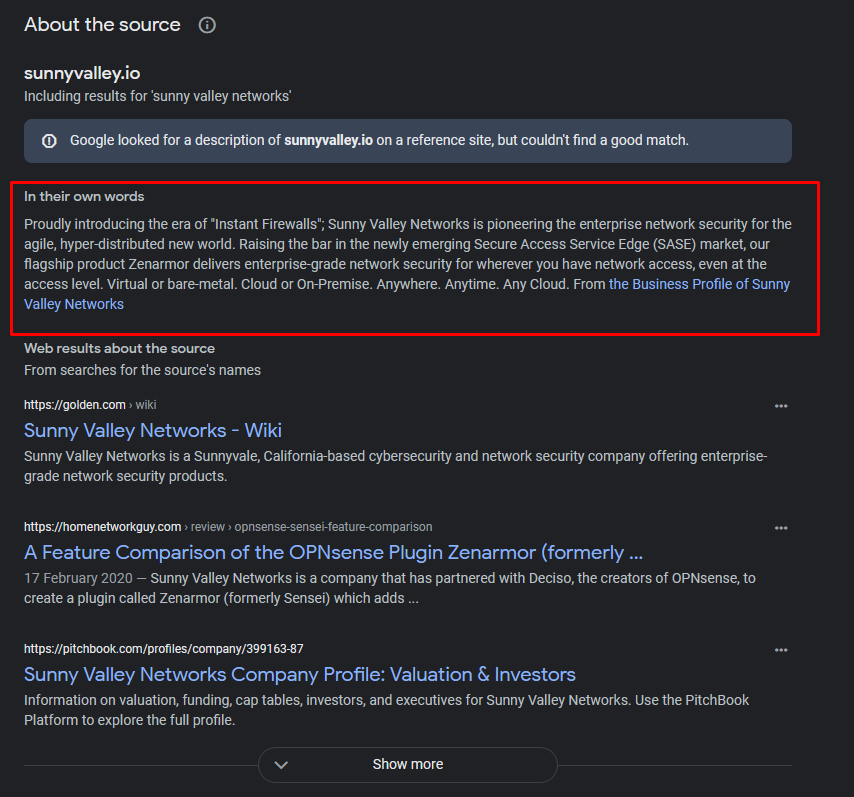854x797 pixels.
Task: Open the OPNsense Plugin Zenarmor feature comparison result
Action: click(x=333, y=552)
